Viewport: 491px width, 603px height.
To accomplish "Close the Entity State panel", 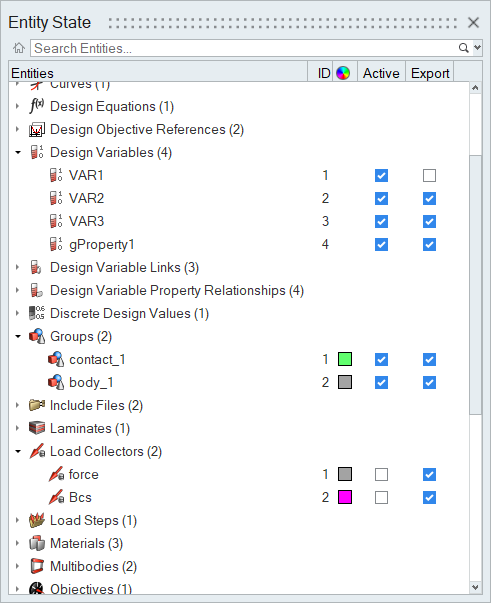I will click(x=473, y=22).
